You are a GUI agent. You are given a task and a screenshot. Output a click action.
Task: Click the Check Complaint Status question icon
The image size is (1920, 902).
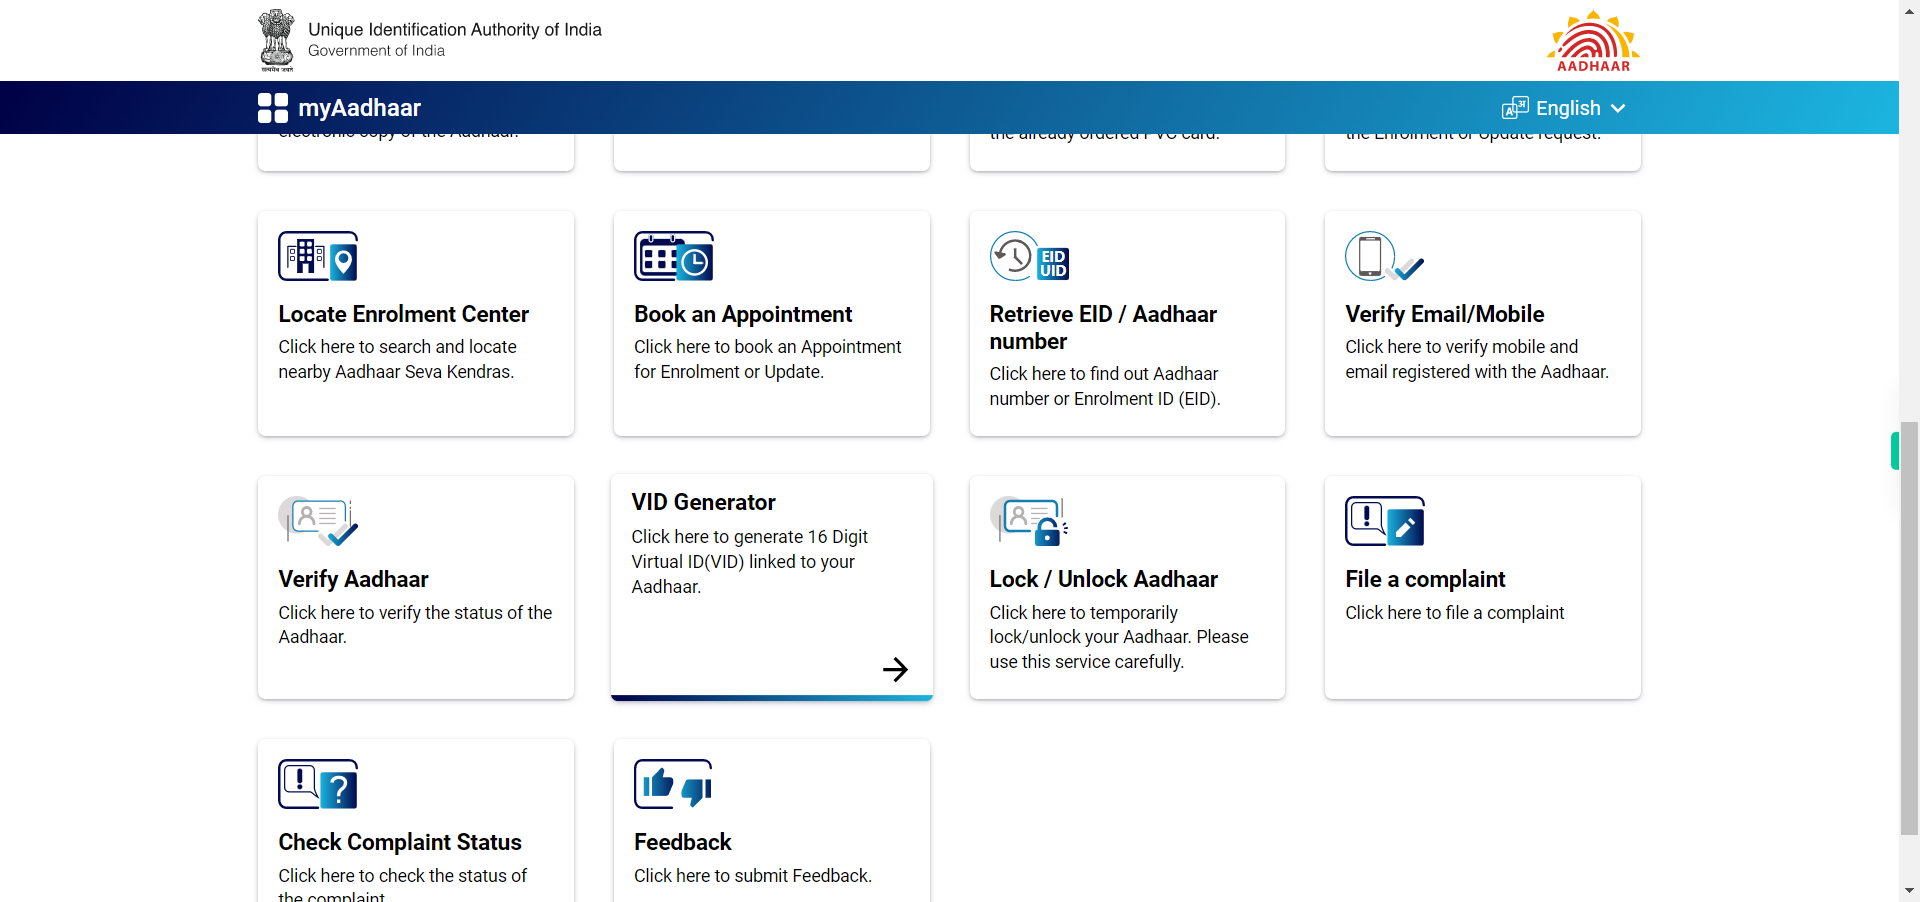[318, 784]
